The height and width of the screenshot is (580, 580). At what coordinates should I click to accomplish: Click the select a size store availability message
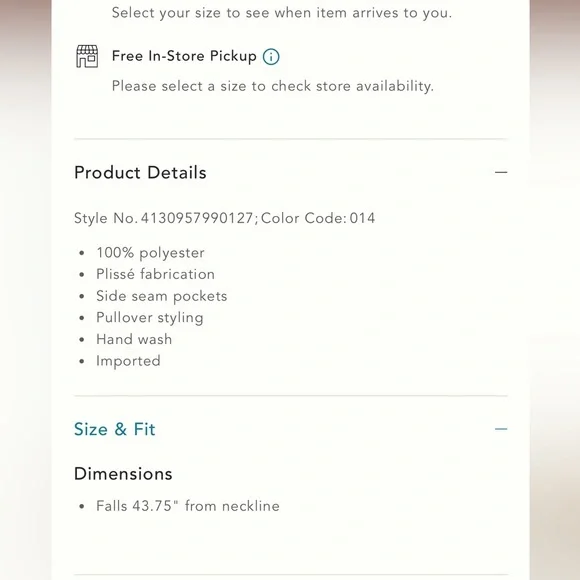click(x=273, y=86)
